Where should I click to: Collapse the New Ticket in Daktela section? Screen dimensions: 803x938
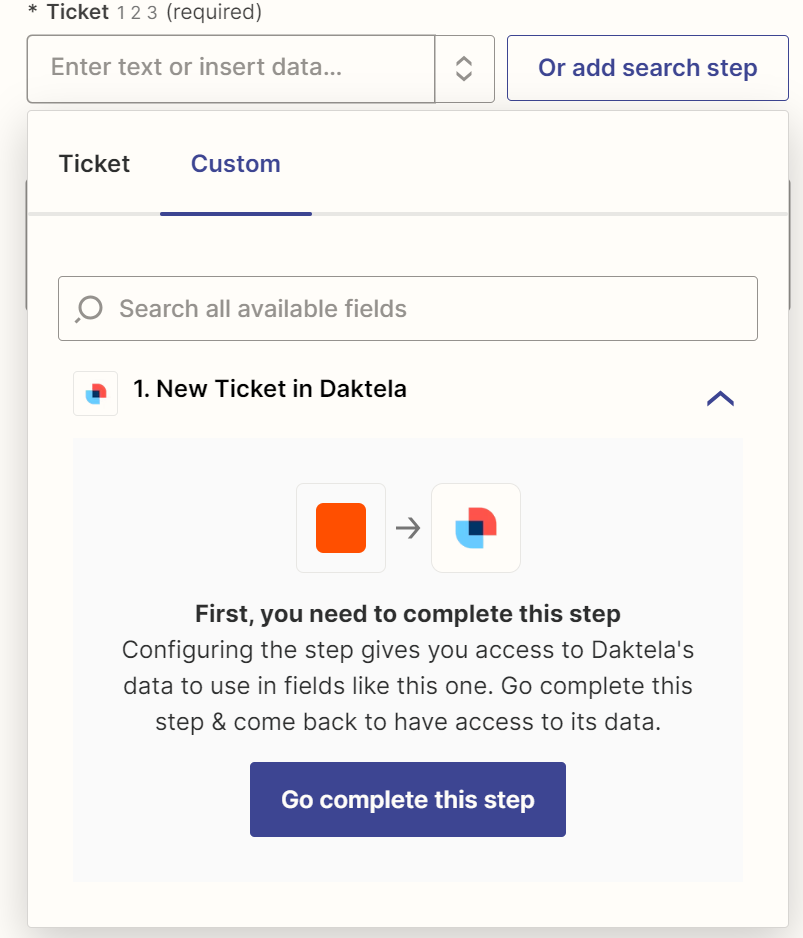pos(720,398)
